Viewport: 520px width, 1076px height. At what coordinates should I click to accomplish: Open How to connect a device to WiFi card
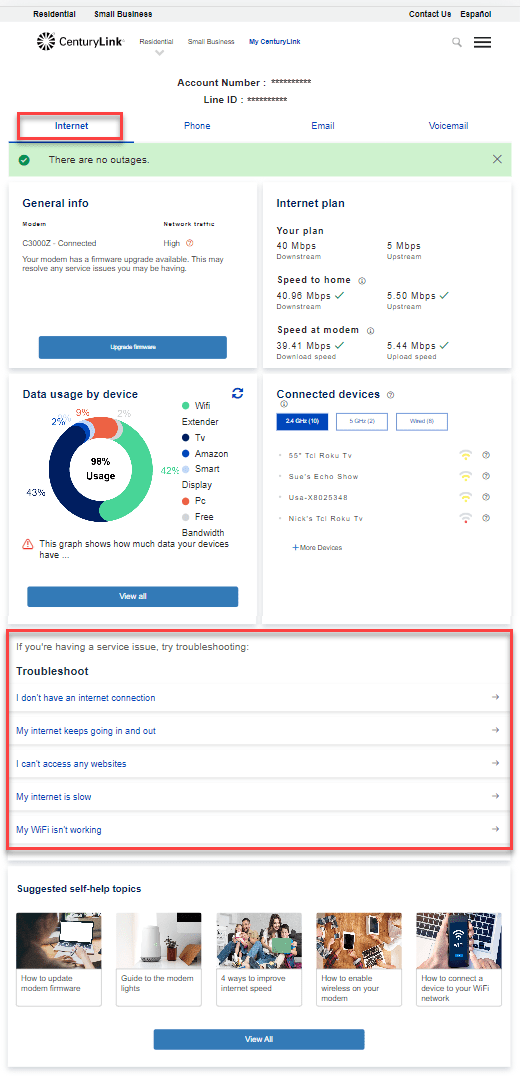click(x=459, y=959)
